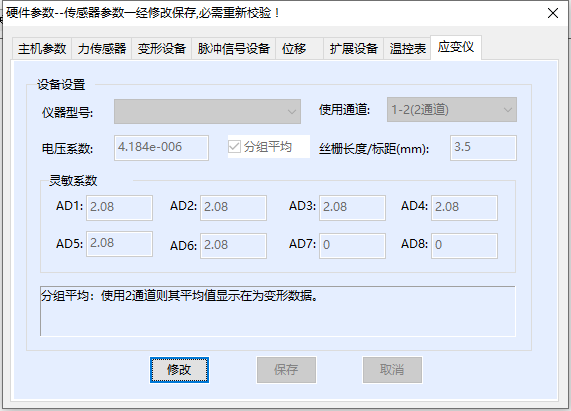This screenshot has height=411, width=571.
Task: Click the 电压系数 input field
Action: coord(161,148)
